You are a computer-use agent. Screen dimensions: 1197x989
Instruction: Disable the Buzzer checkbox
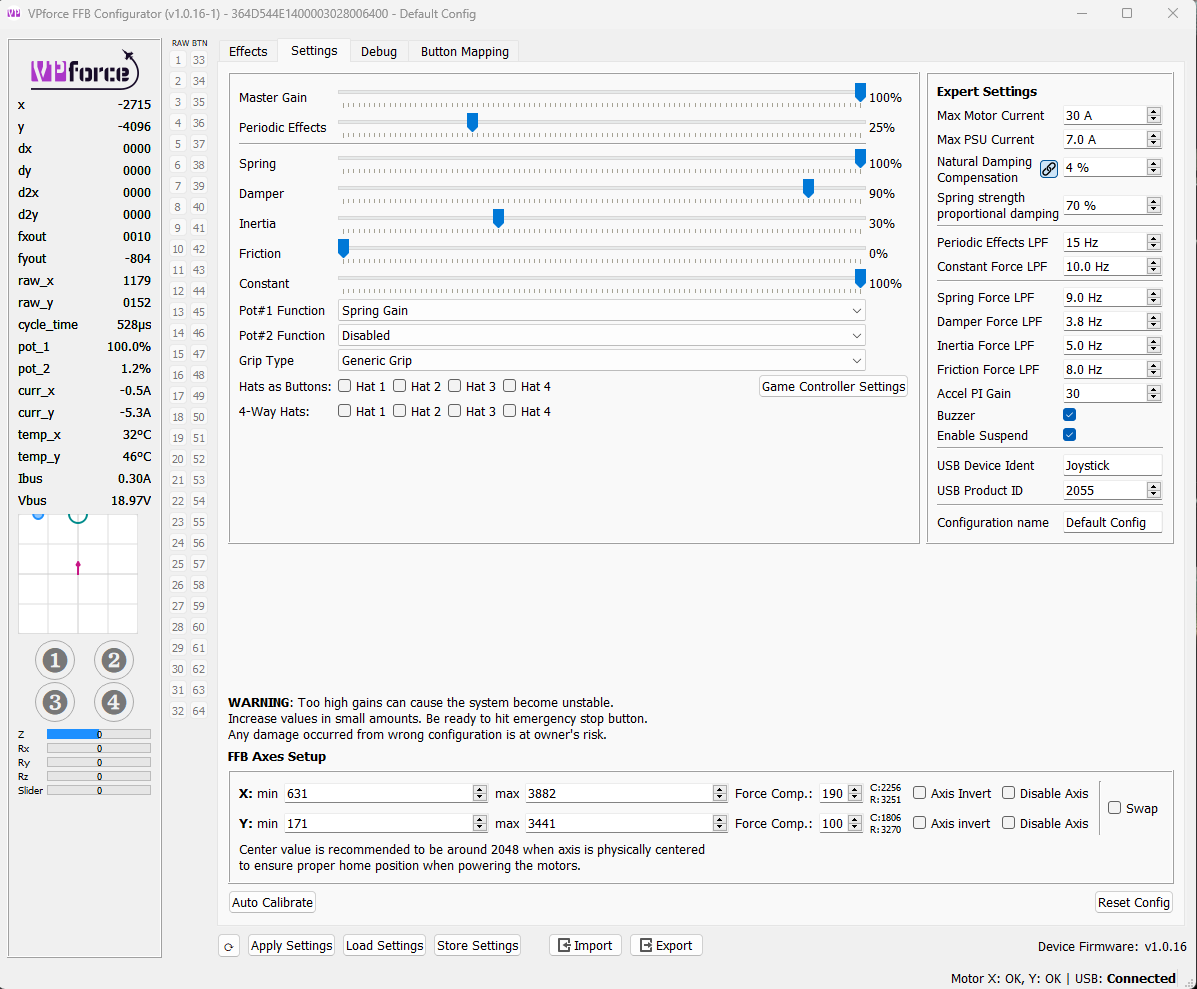1069,415
